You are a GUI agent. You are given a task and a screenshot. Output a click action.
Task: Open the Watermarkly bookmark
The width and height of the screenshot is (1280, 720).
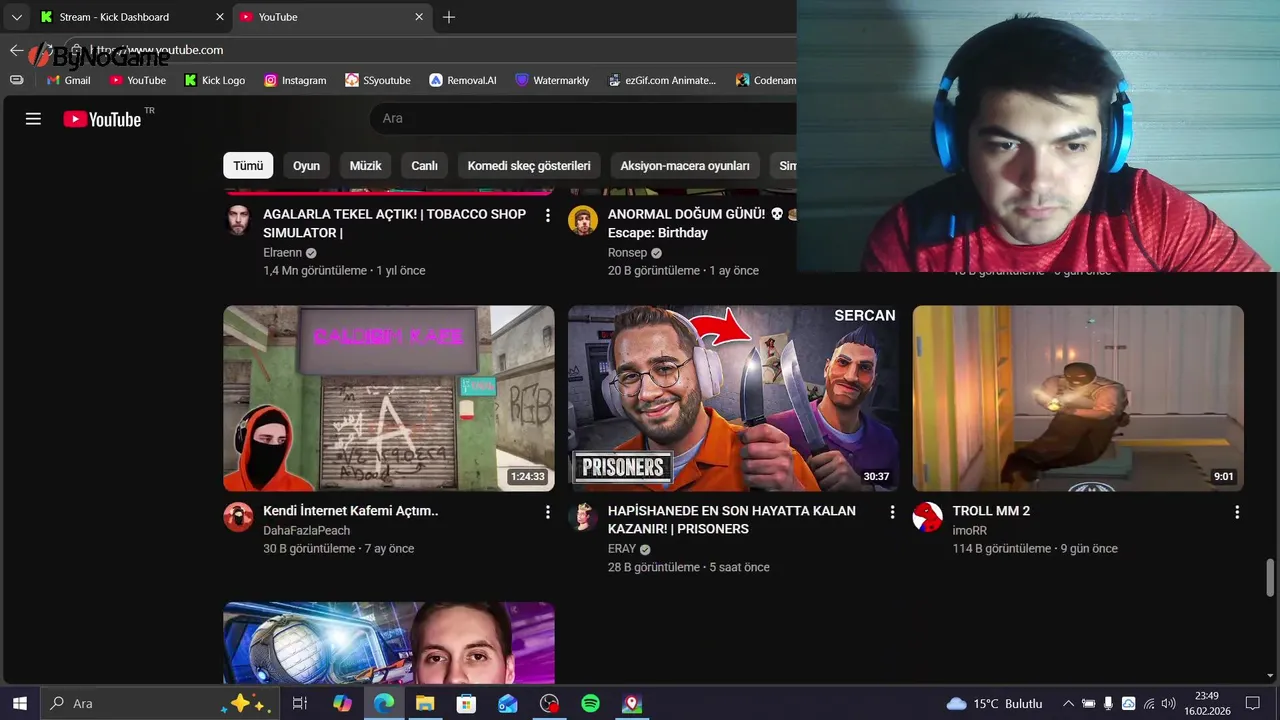click(x=552, y=80)
